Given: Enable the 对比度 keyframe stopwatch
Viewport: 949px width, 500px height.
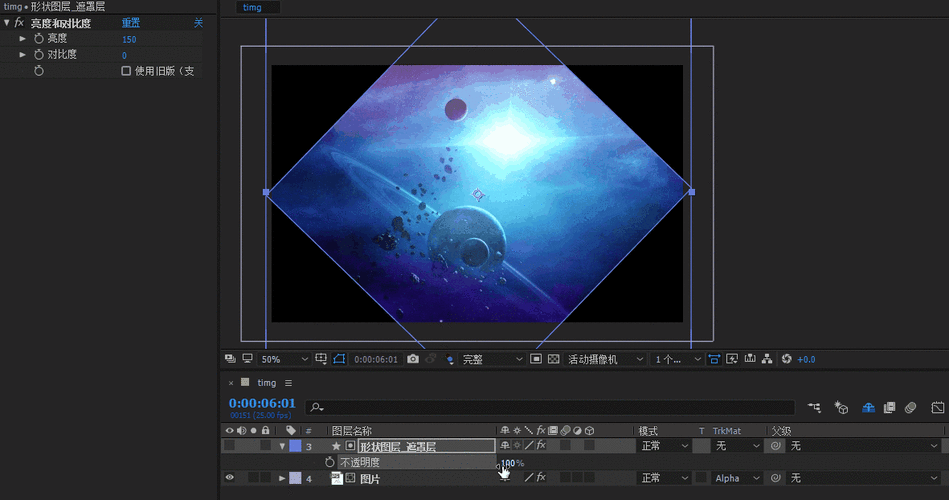Looking at the screenshot, I should point(39,54).
